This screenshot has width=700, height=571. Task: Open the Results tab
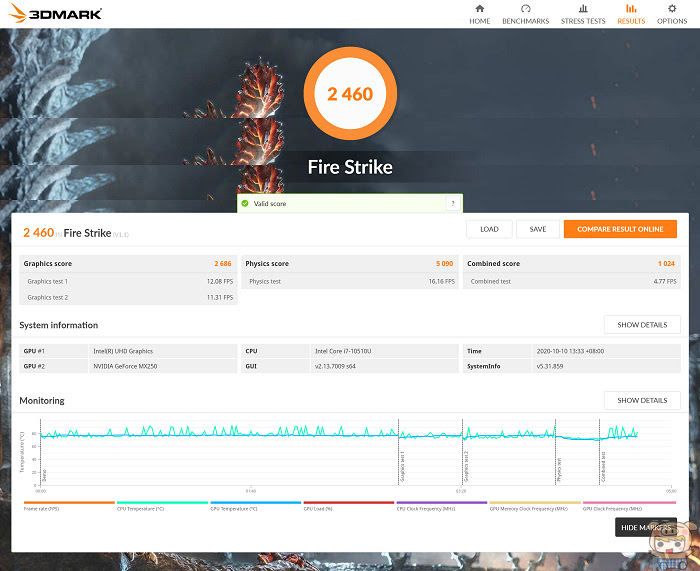[631, 14]
